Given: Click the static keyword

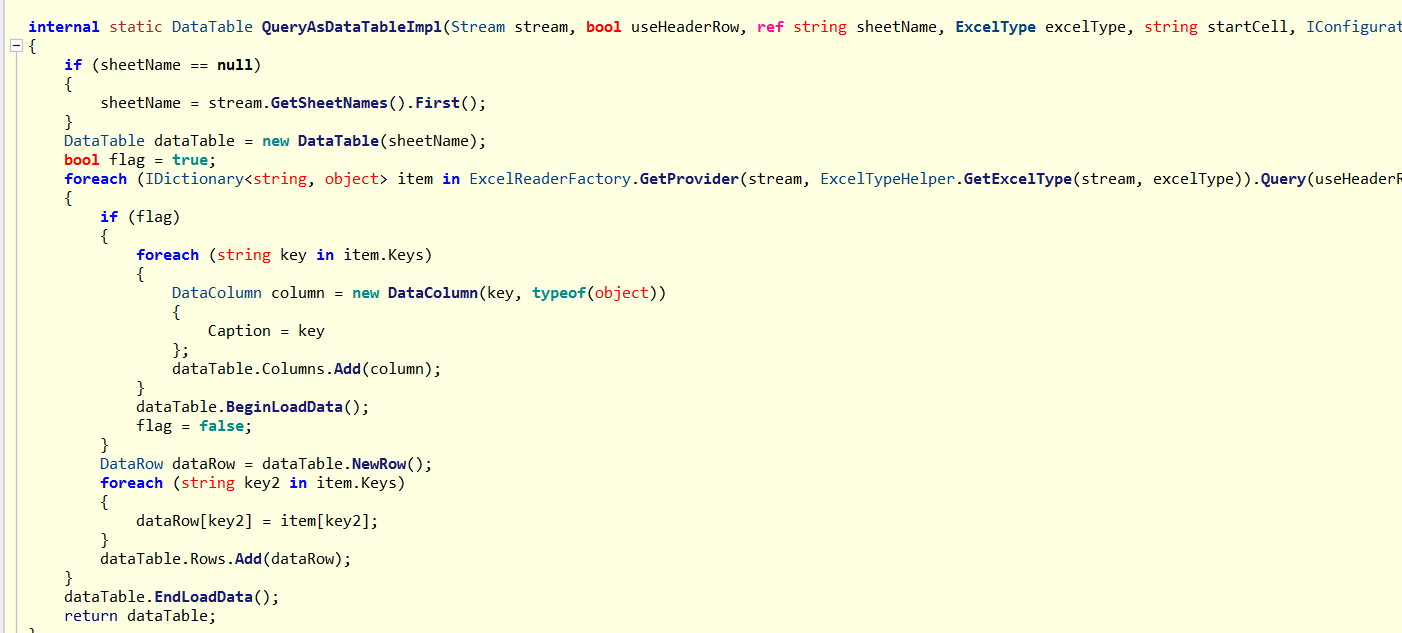Looking at the screenshot, I should click(136, 27).
